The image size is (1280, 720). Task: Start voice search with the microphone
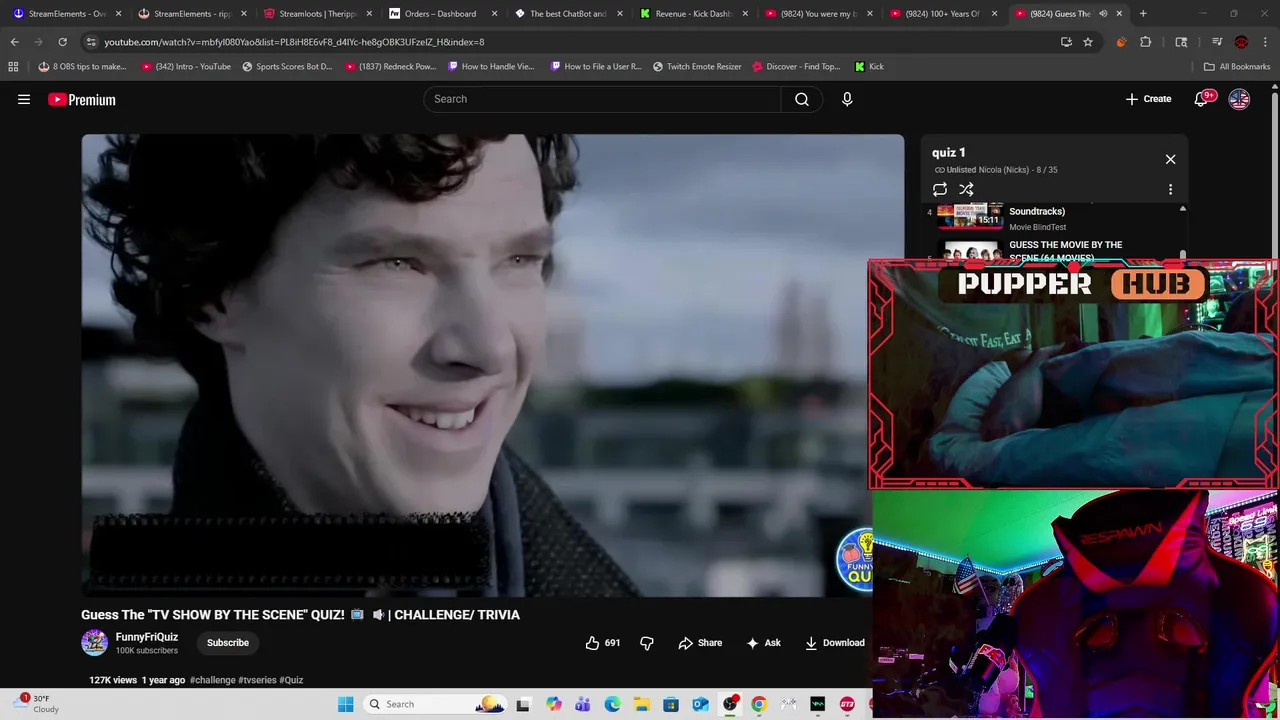point(847,99)
